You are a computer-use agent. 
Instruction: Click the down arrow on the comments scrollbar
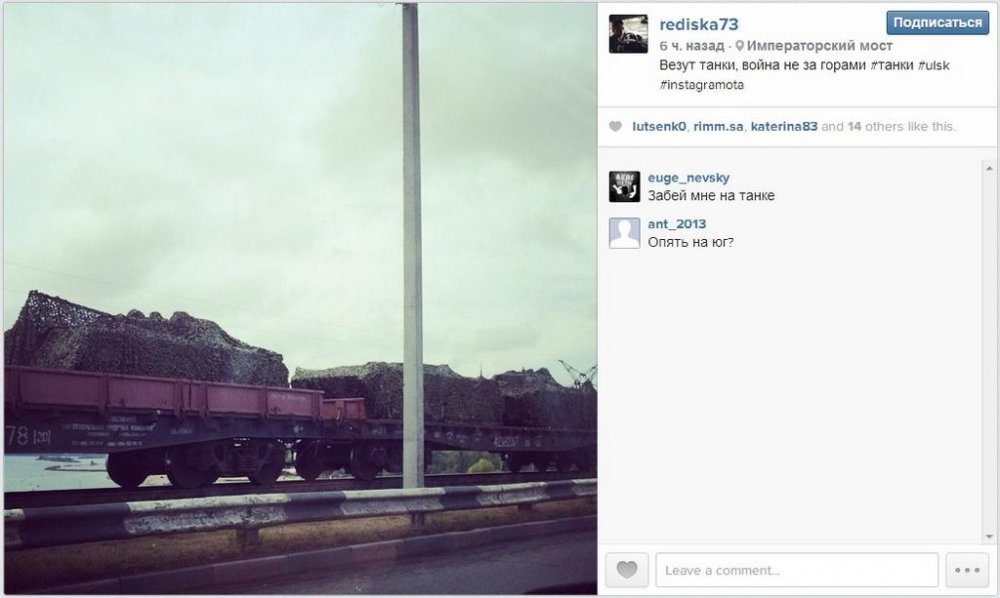[x=989, y=537]
